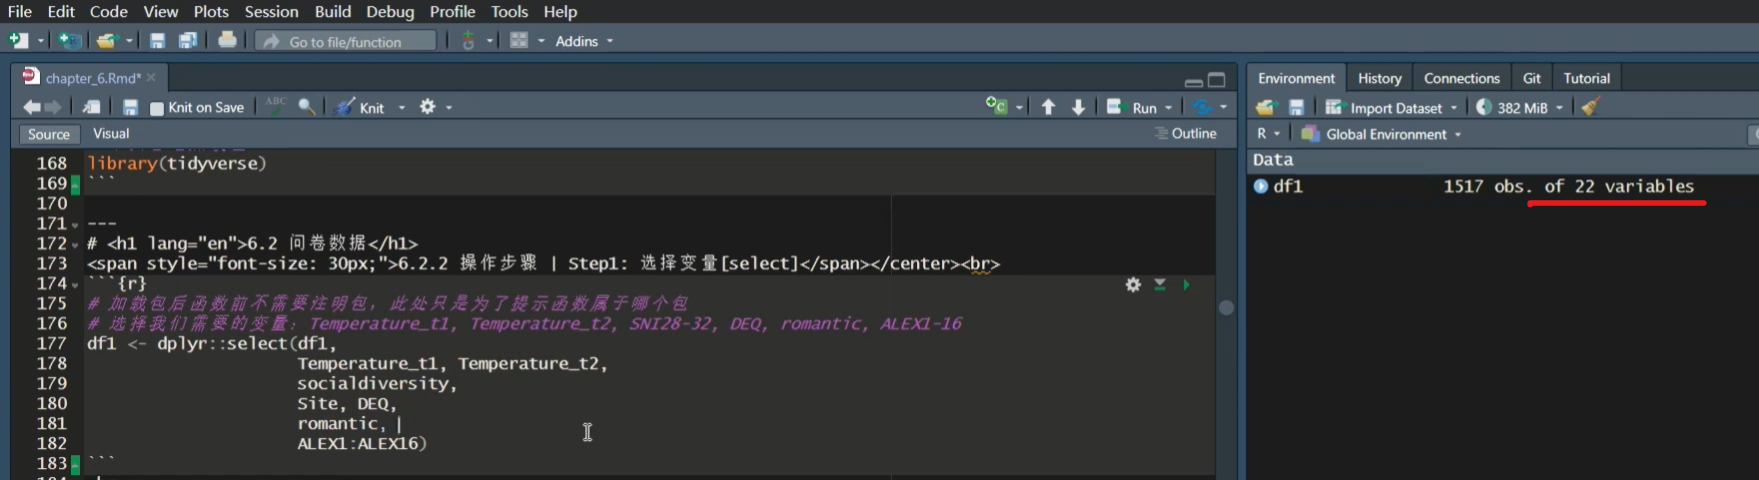Select the chapter_6.Rmd editor tab

click(90, 78)
